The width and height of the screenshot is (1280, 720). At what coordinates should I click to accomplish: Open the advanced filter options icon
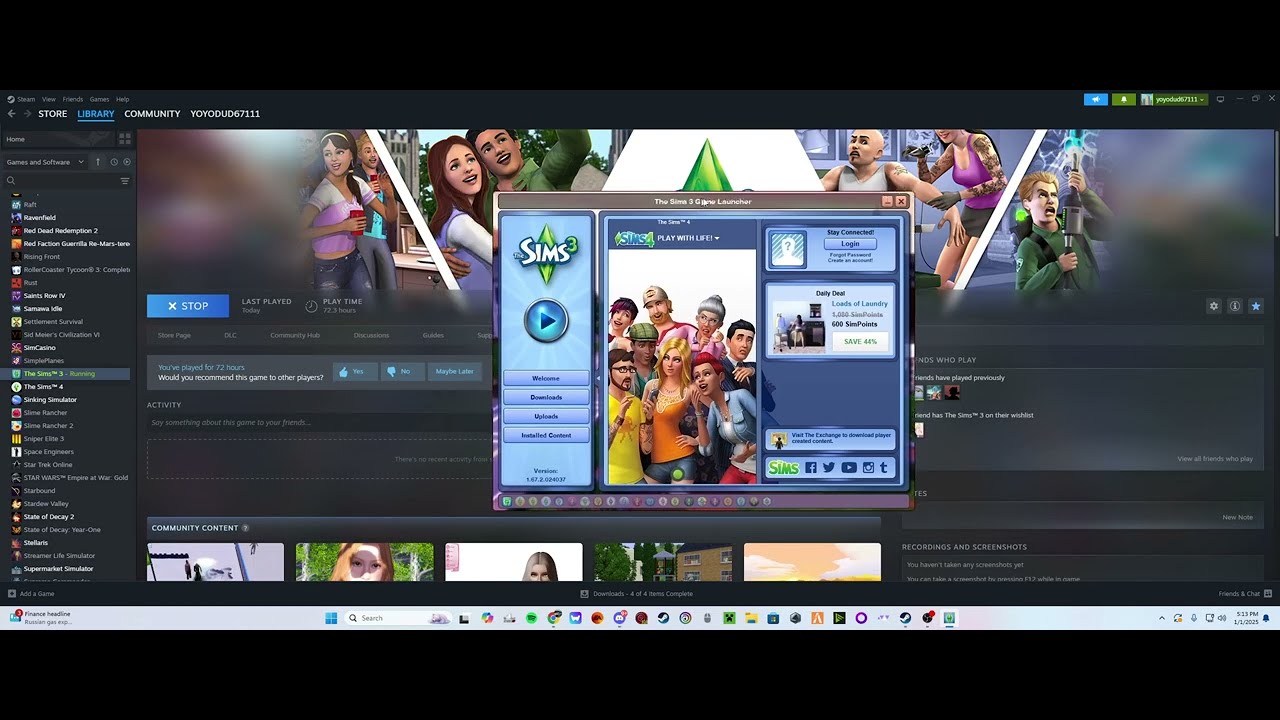click(125, 181)
